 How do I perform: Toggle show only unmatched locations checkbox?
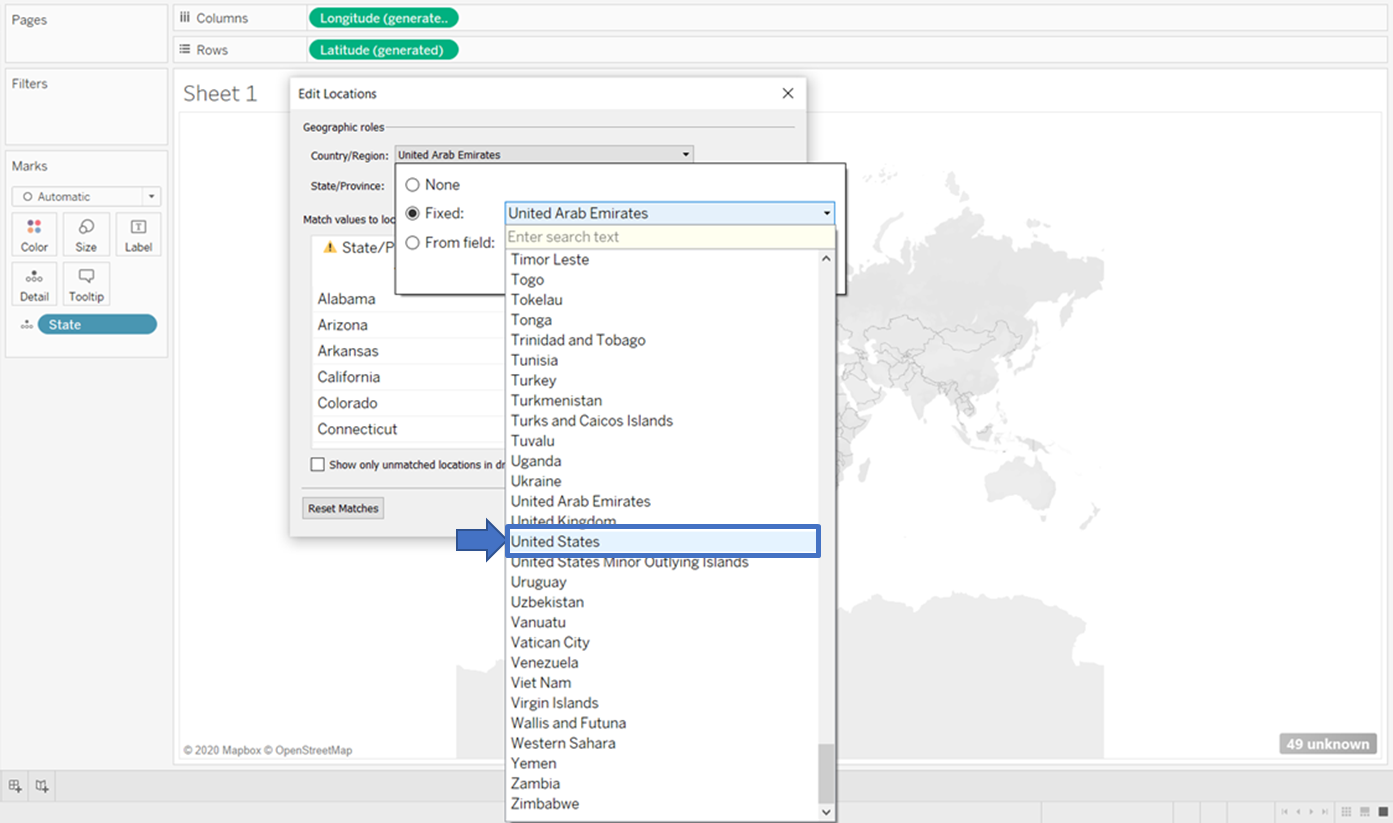(318, 464)
